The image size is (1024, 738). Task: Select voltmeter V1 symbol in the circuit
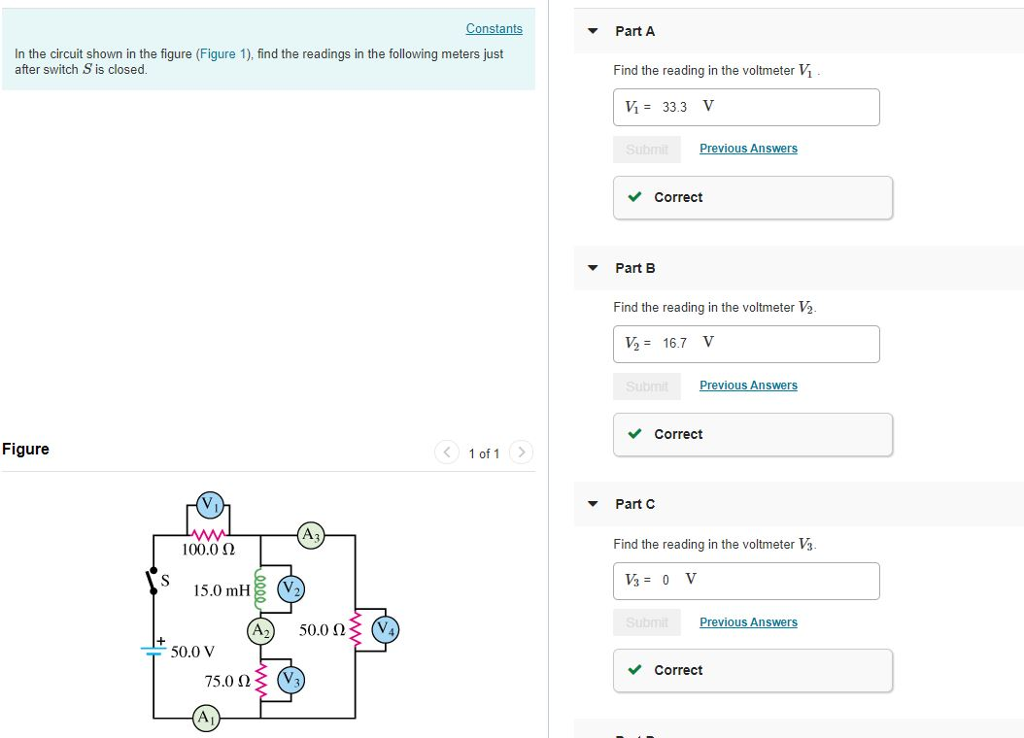tap(210, 505)
